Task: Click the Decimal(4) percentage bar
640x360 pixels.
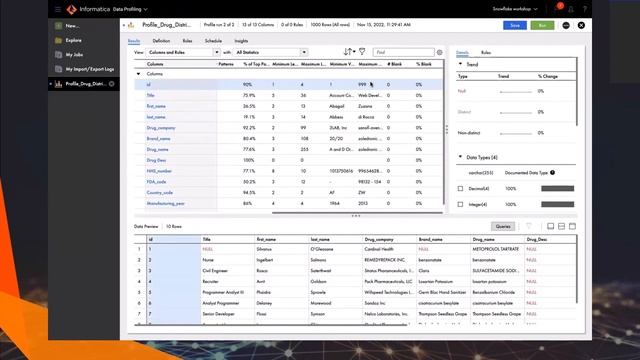Action: 558,189
